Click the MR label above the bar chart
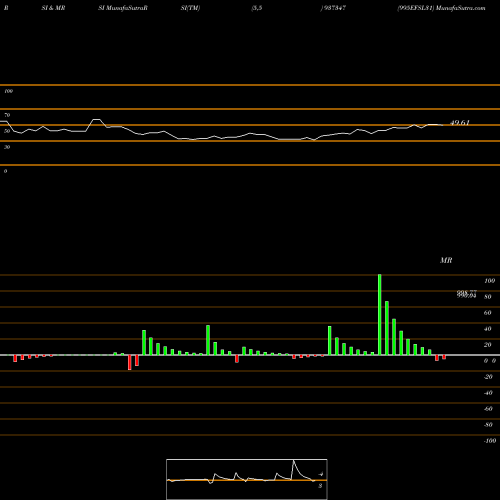 pyautogui.click(x=446, y=260)
